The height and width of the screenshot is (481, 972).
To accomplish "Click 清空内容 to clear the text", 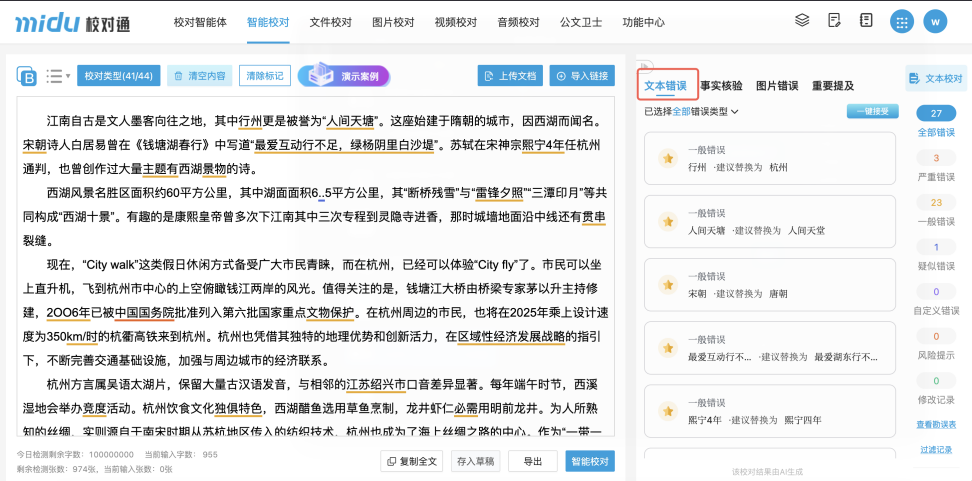I will click(200, 76).
